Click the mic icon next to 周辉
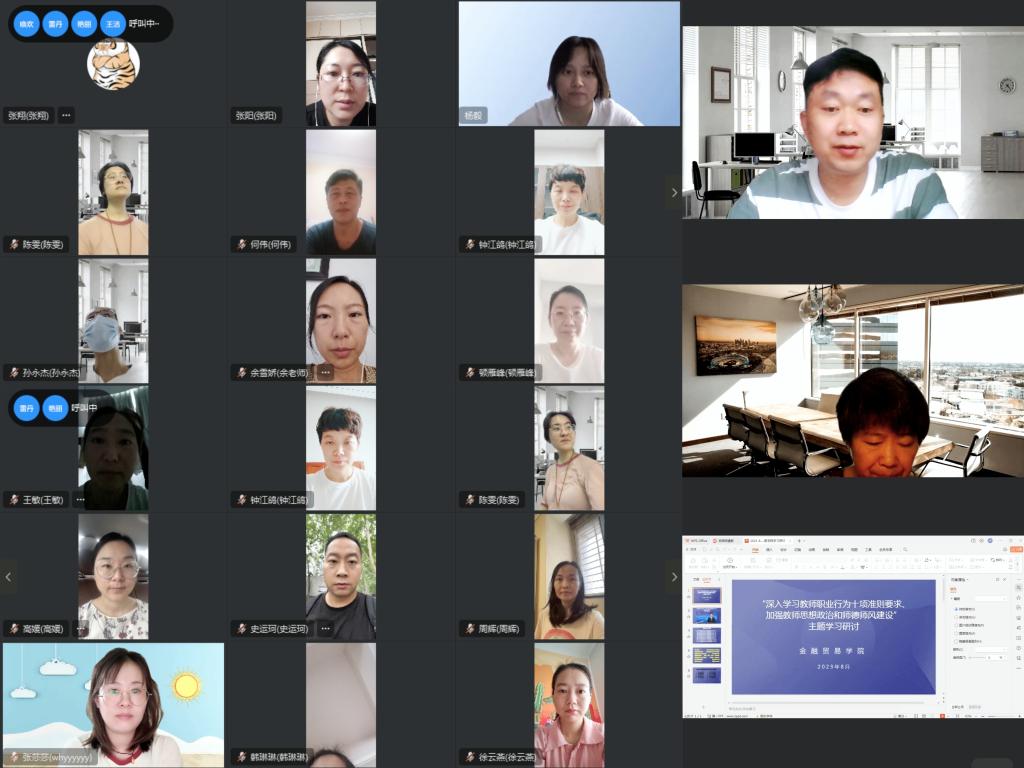This screenshot has height=768, width=1024. [468, 629]
